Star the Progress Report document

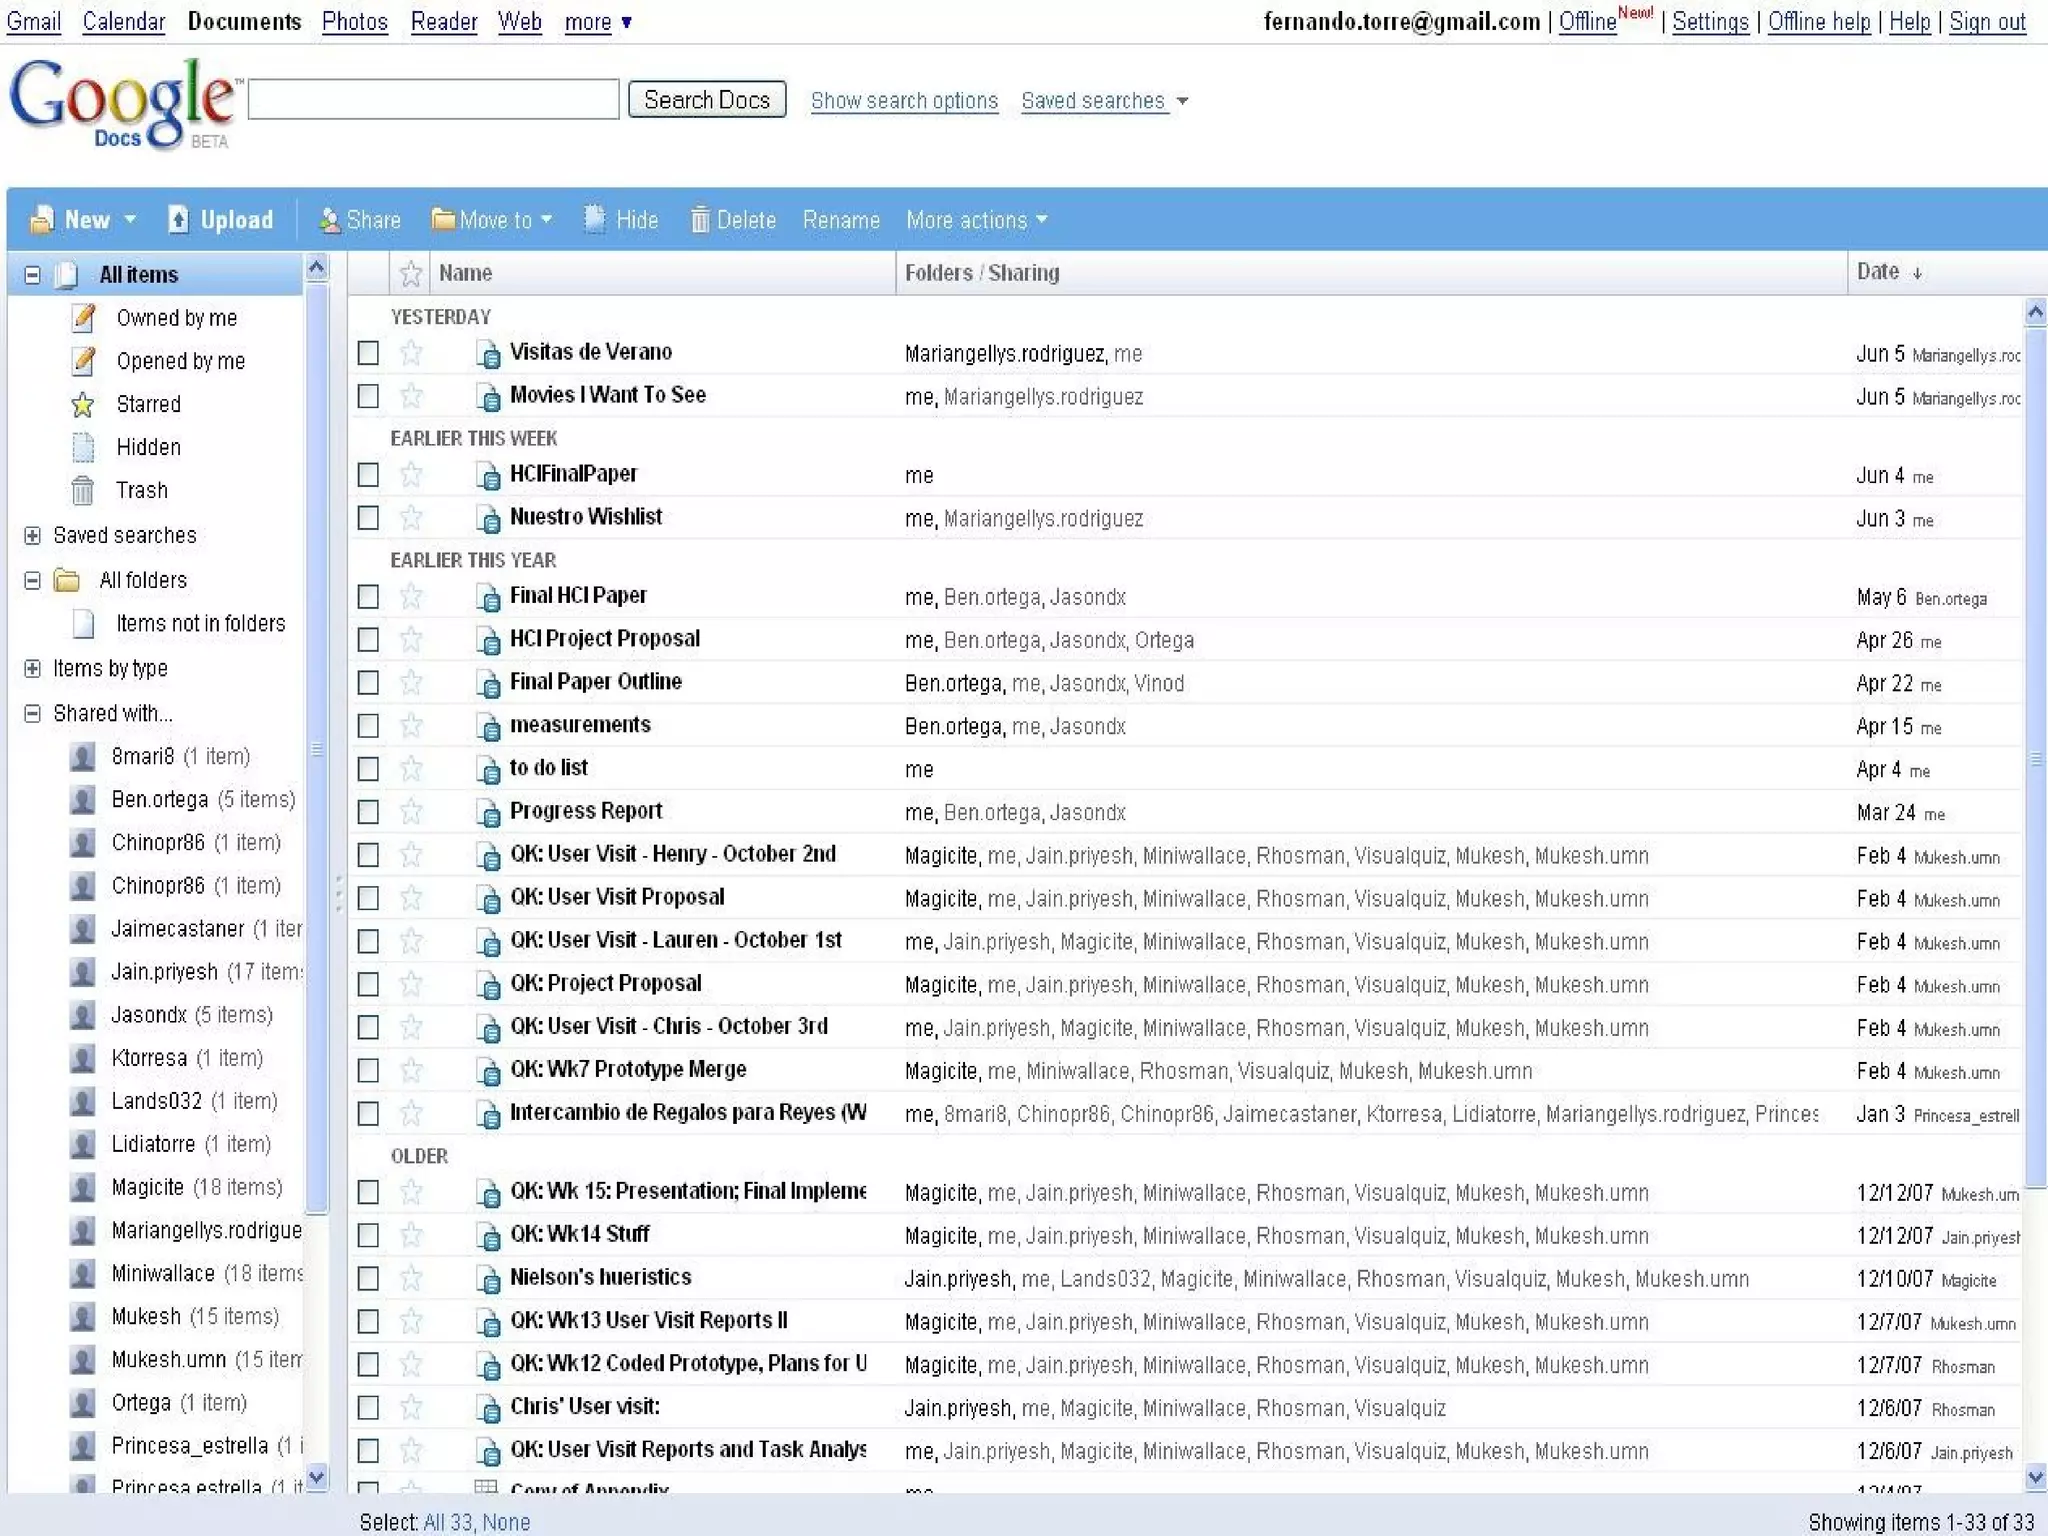(411, 812)
